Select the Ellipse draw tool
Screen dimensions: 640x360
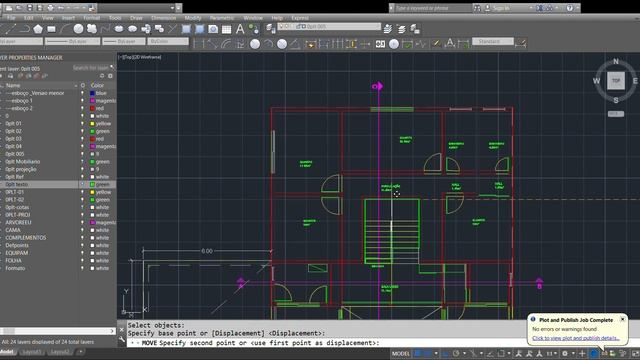119,29
